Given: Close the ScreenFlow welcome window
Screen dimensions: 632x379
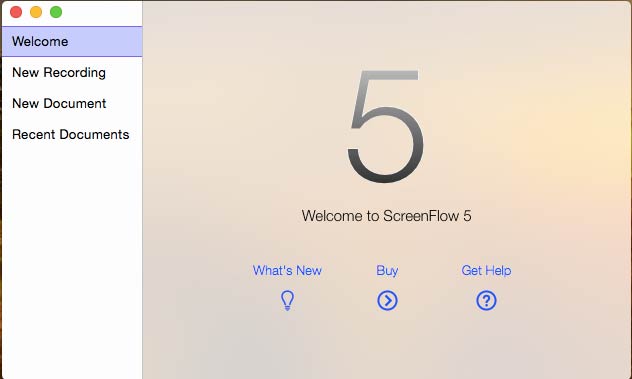Looking at the screenshot, I should pyautogui.click(x=16, y=12).
